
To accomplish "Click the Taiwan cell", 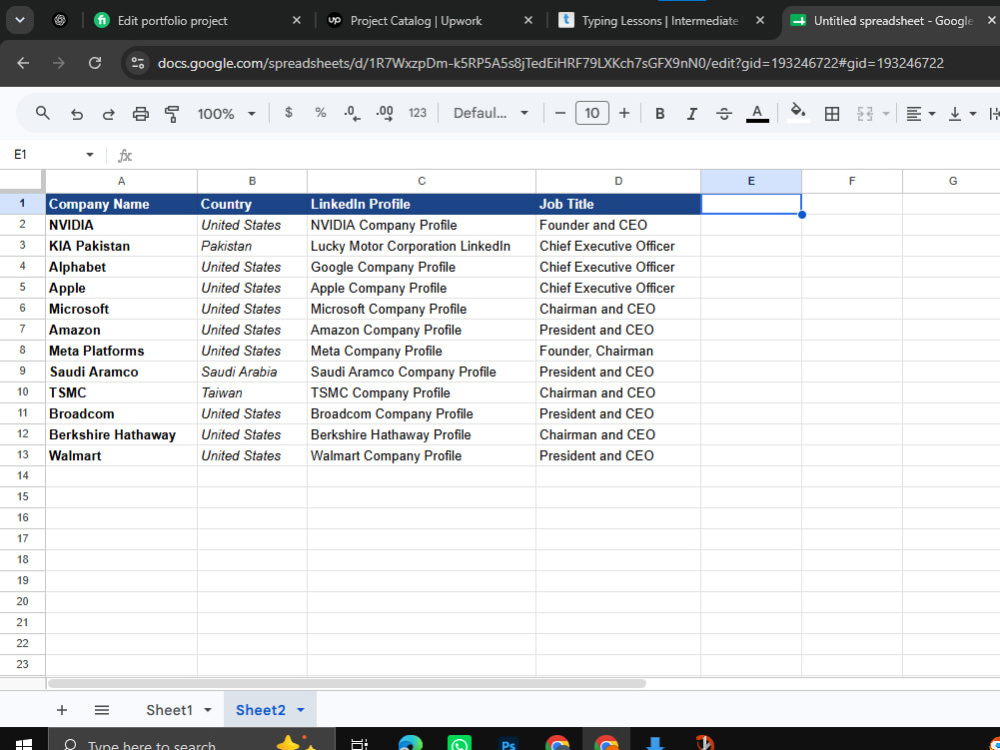I will pyautogui.click(x=252, y=393).
